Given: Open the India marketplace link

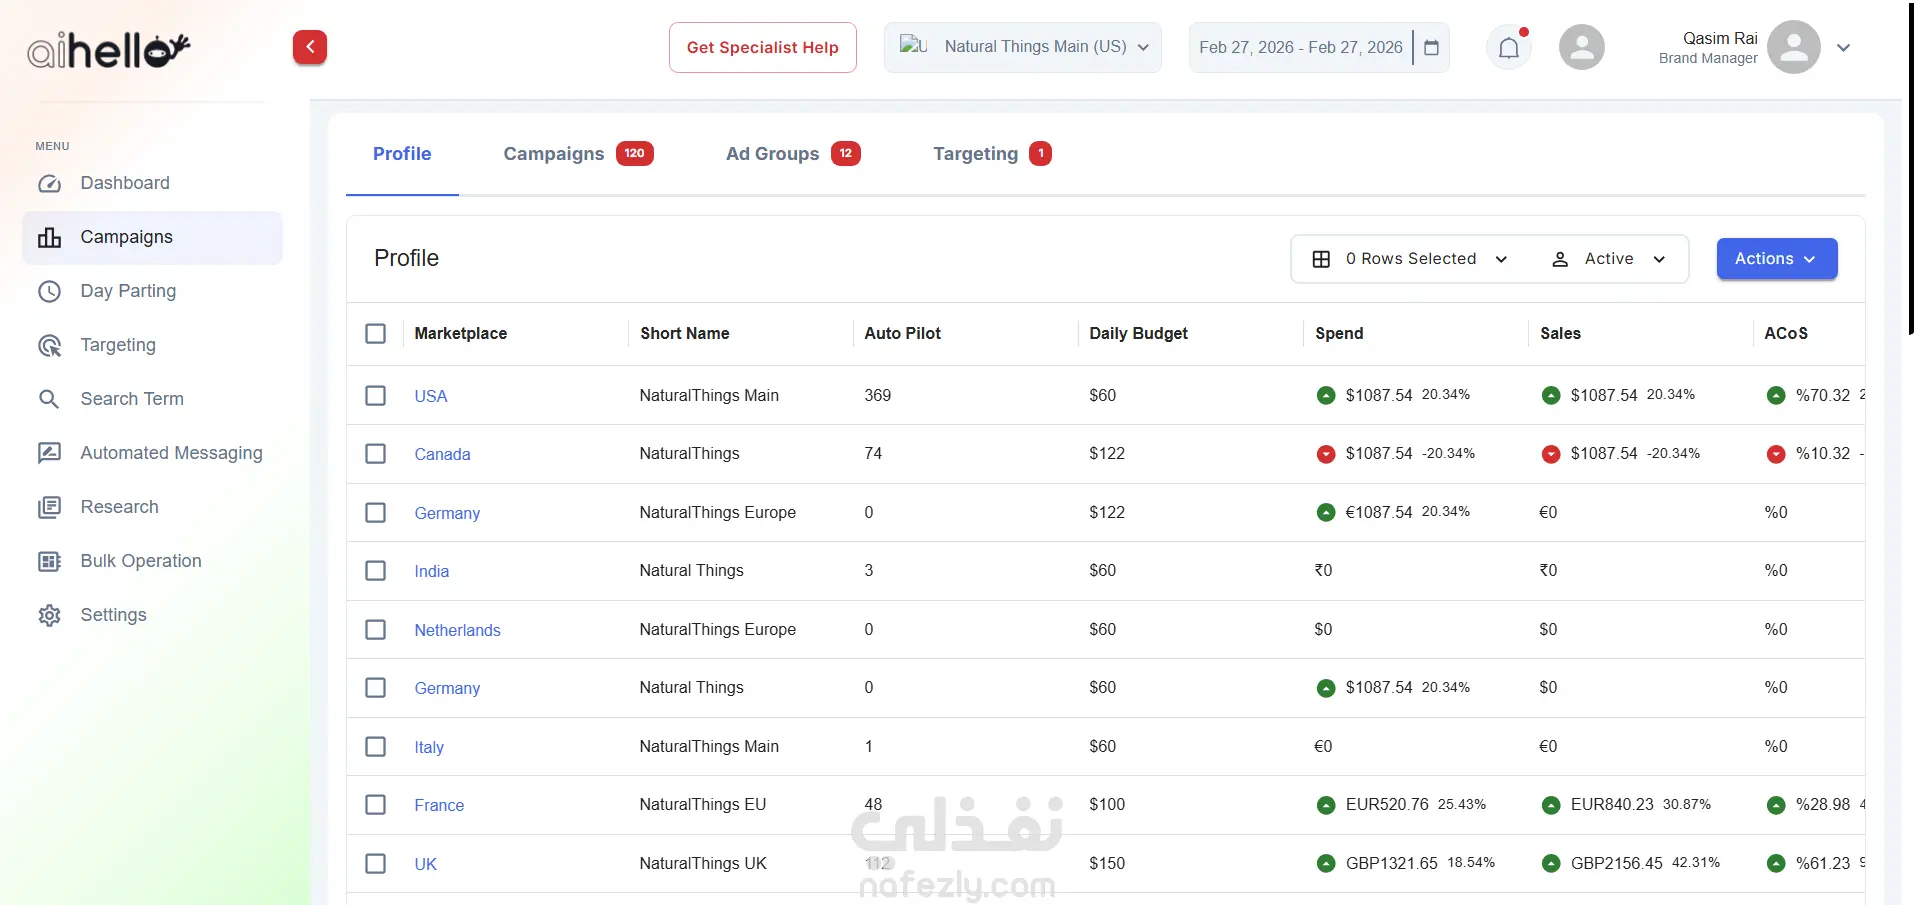Looking at the screenshot, I should click(x=432, y=571).
